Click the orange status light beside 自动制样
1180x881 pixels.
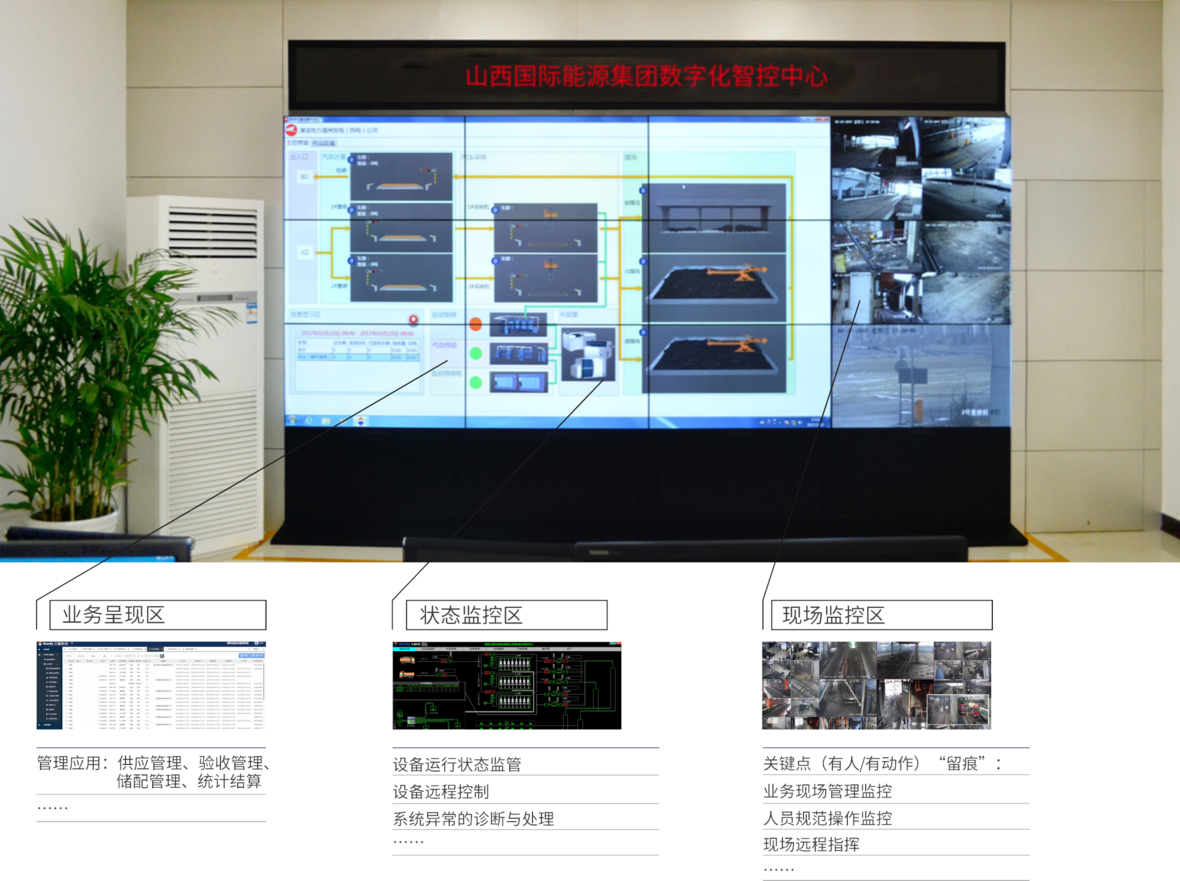pyautogui.click(x=476, y=324)
